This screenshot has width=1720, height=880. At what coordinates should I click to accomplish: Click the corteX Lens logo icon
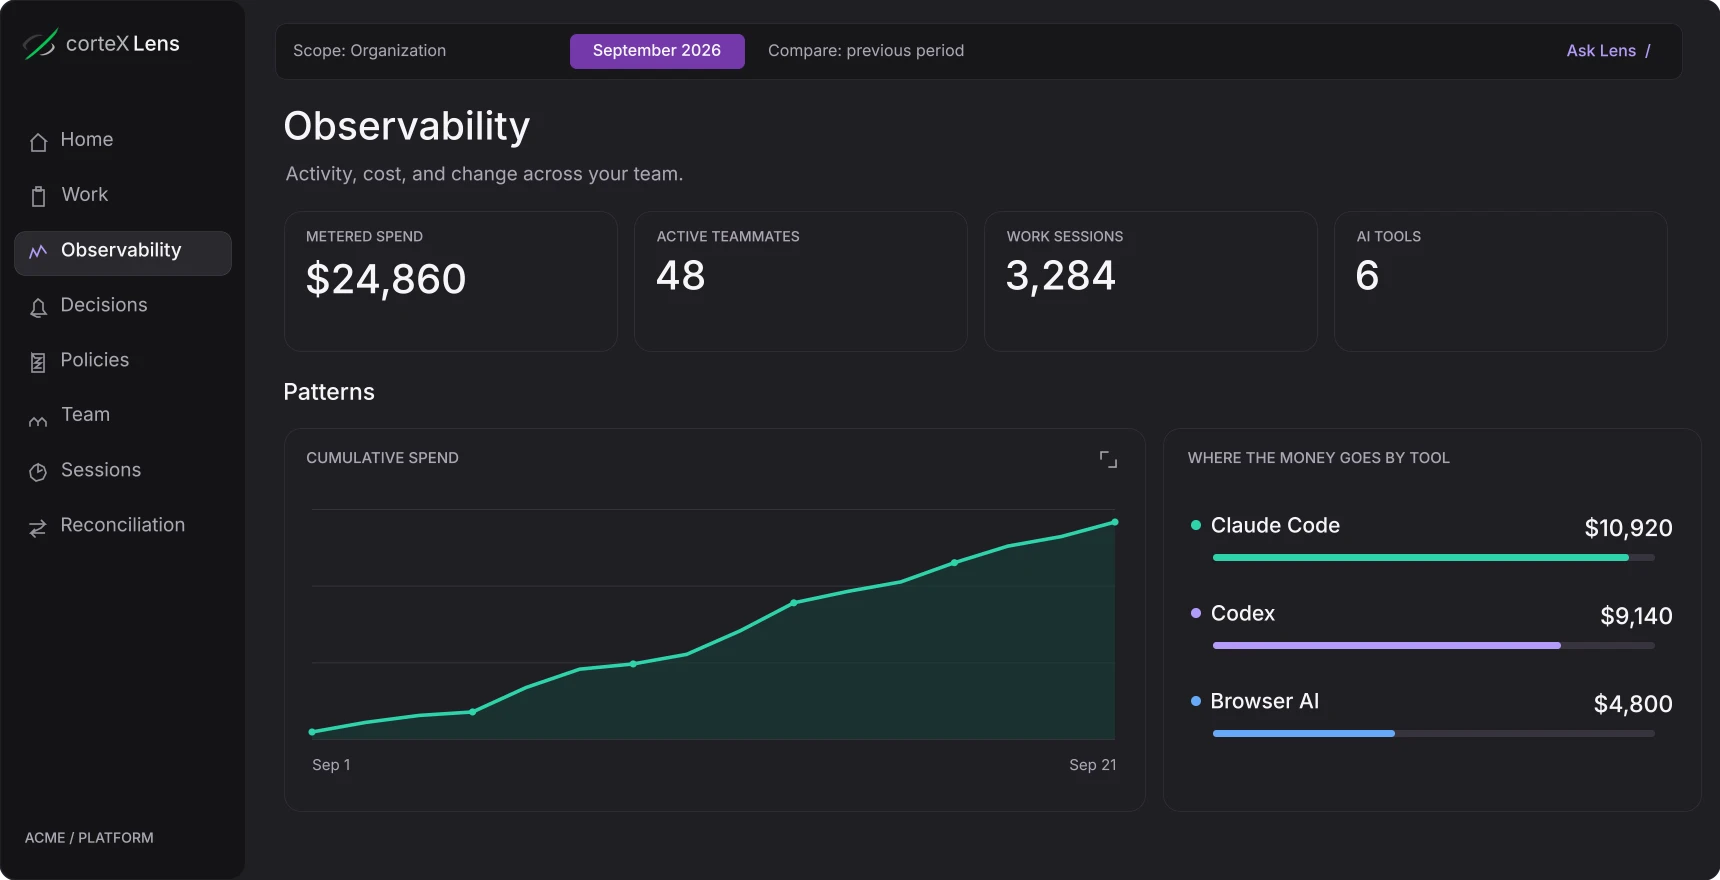point(40,44)
